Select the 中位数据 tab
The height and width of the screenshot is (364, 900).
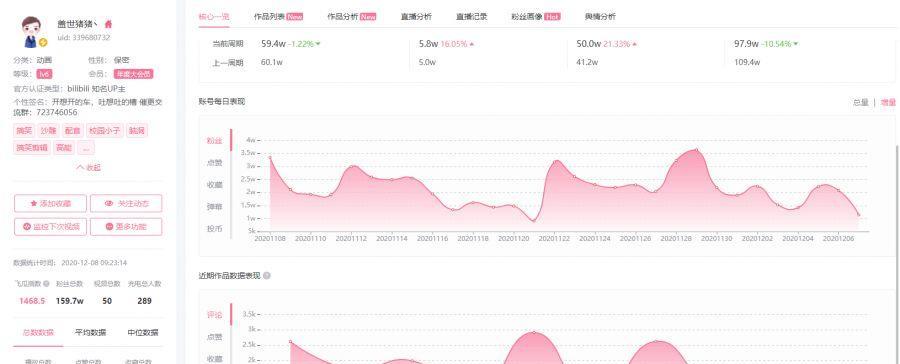point(142,332)
